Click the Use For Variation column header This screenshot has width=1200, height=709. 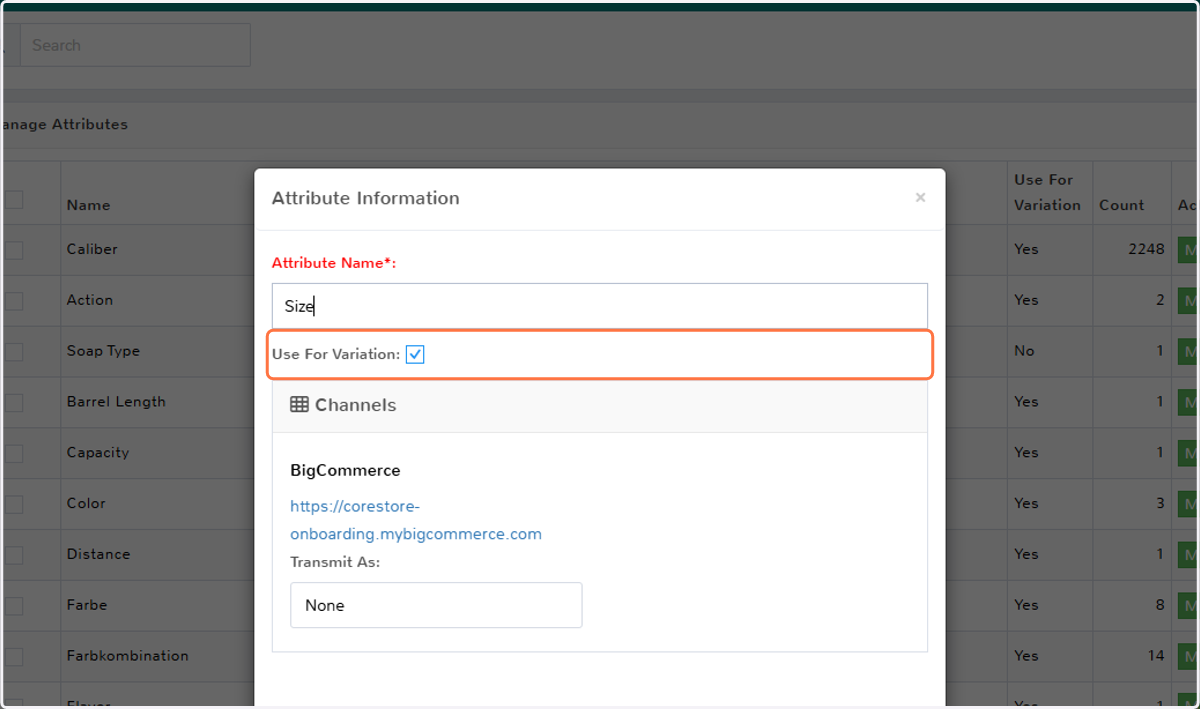click(1047, 192)
